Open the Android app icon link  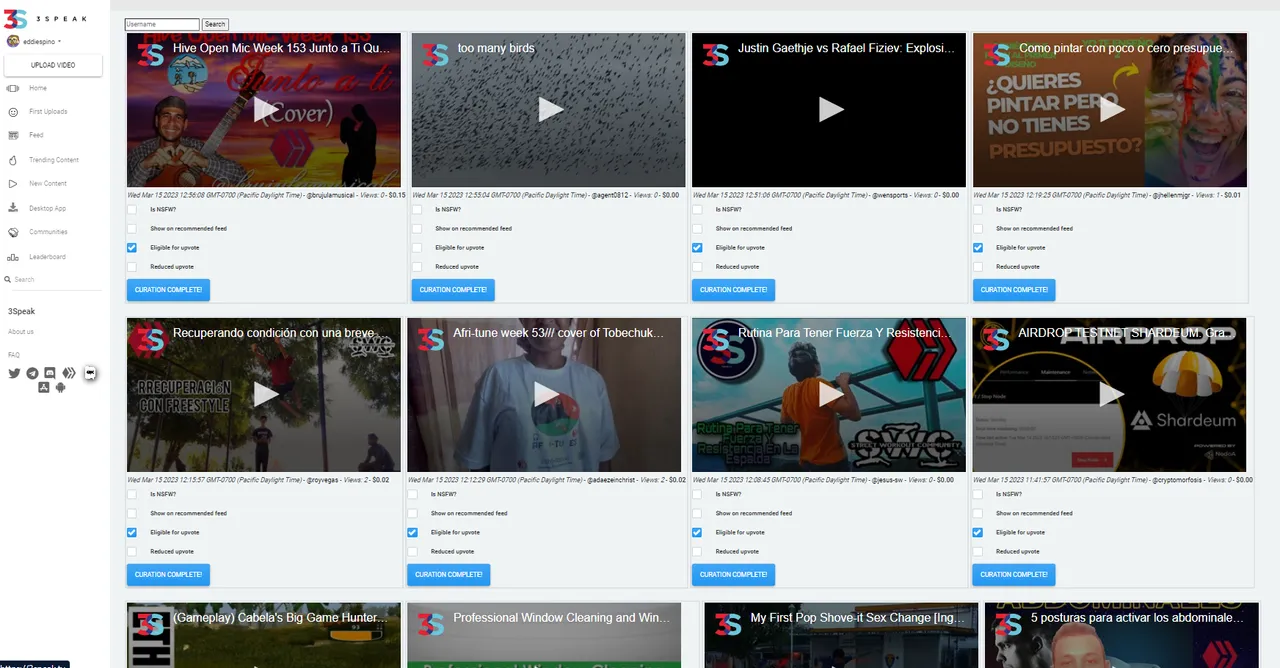click(61, 387)
